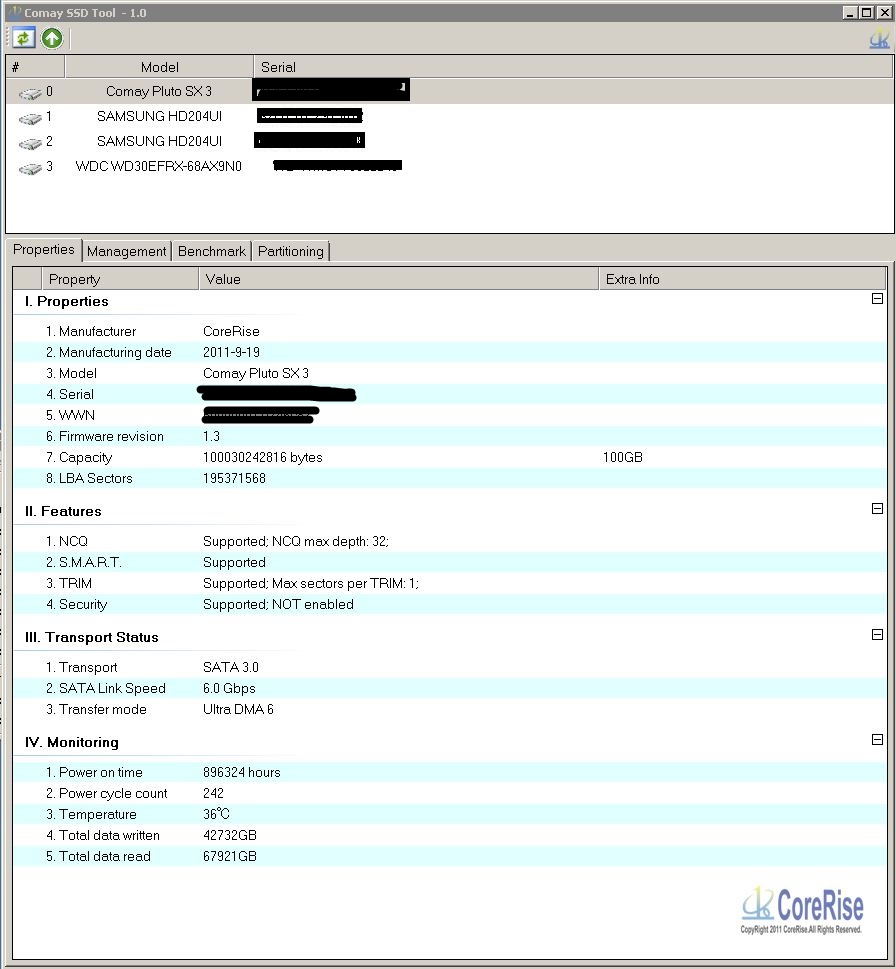Click the capacity value 100030242816 bytes
Image resolution: width=896 pixels, height=969 pixels.
[263, 457]
